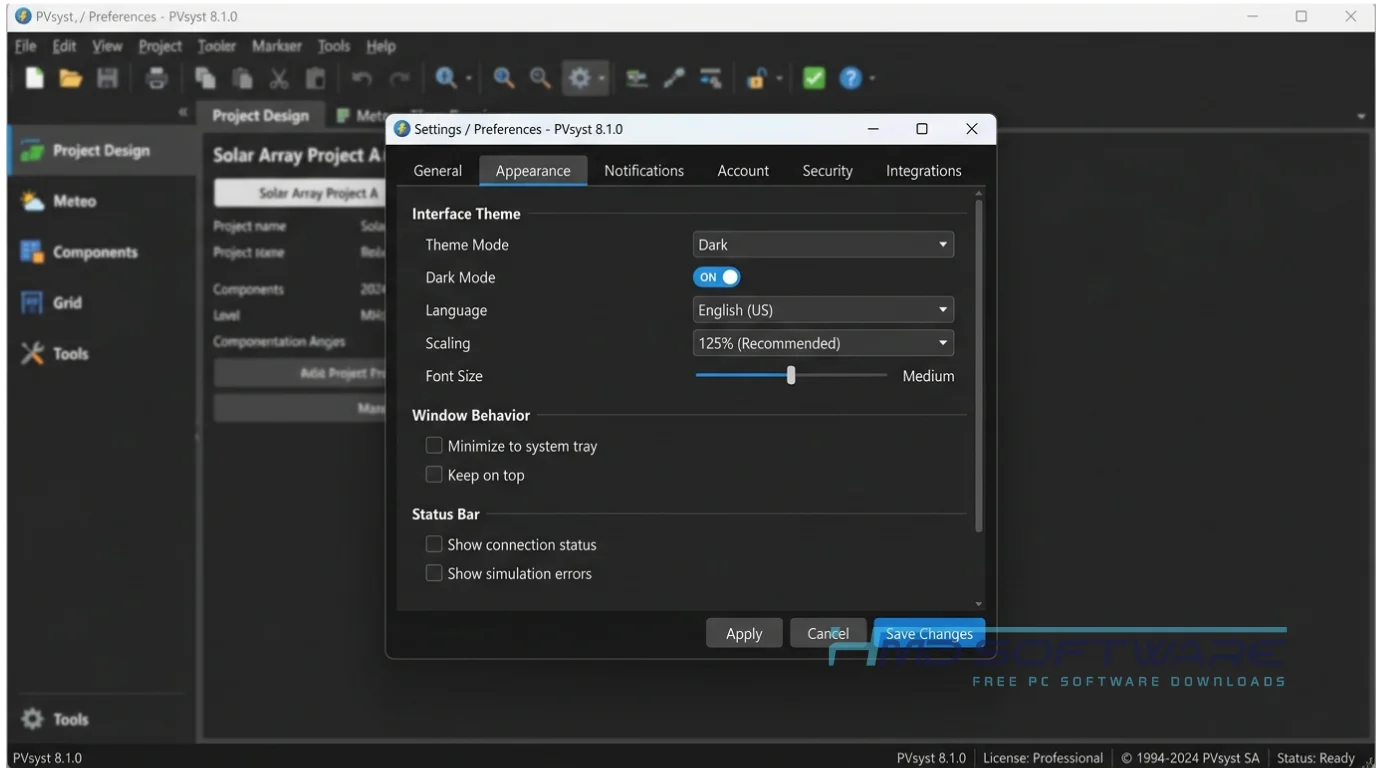Open the Theme Mode dropdown

(823, 244)
